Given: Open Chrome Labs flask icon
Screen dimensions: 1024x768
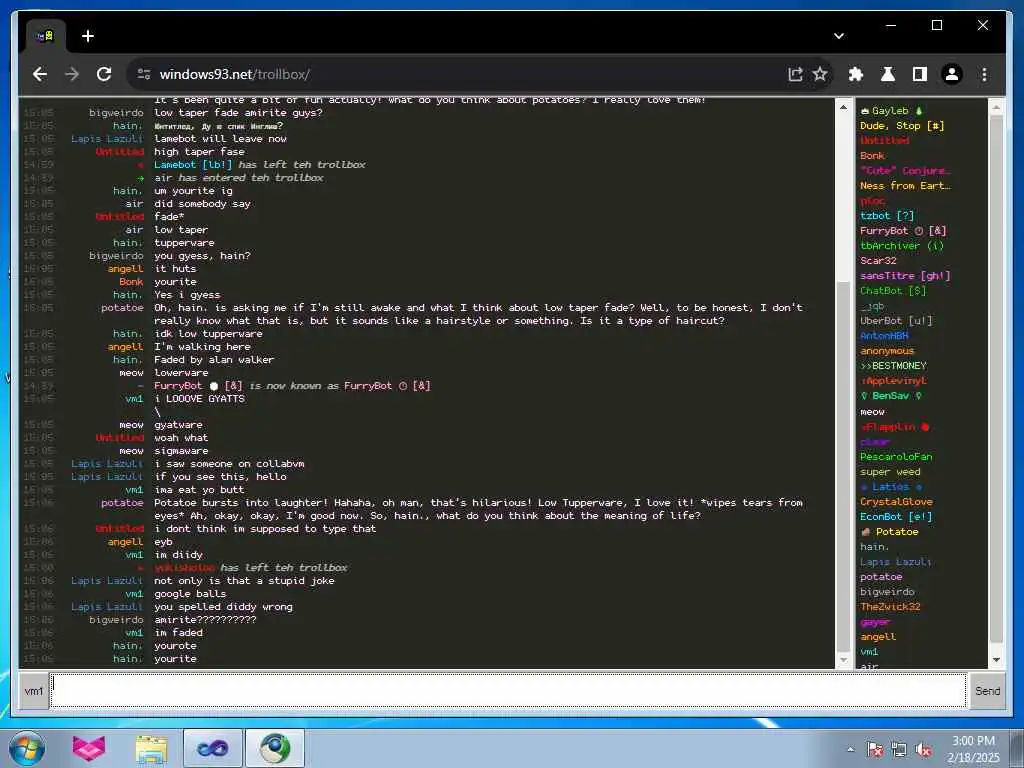Looking at the screenshot, I should (888, 74).
